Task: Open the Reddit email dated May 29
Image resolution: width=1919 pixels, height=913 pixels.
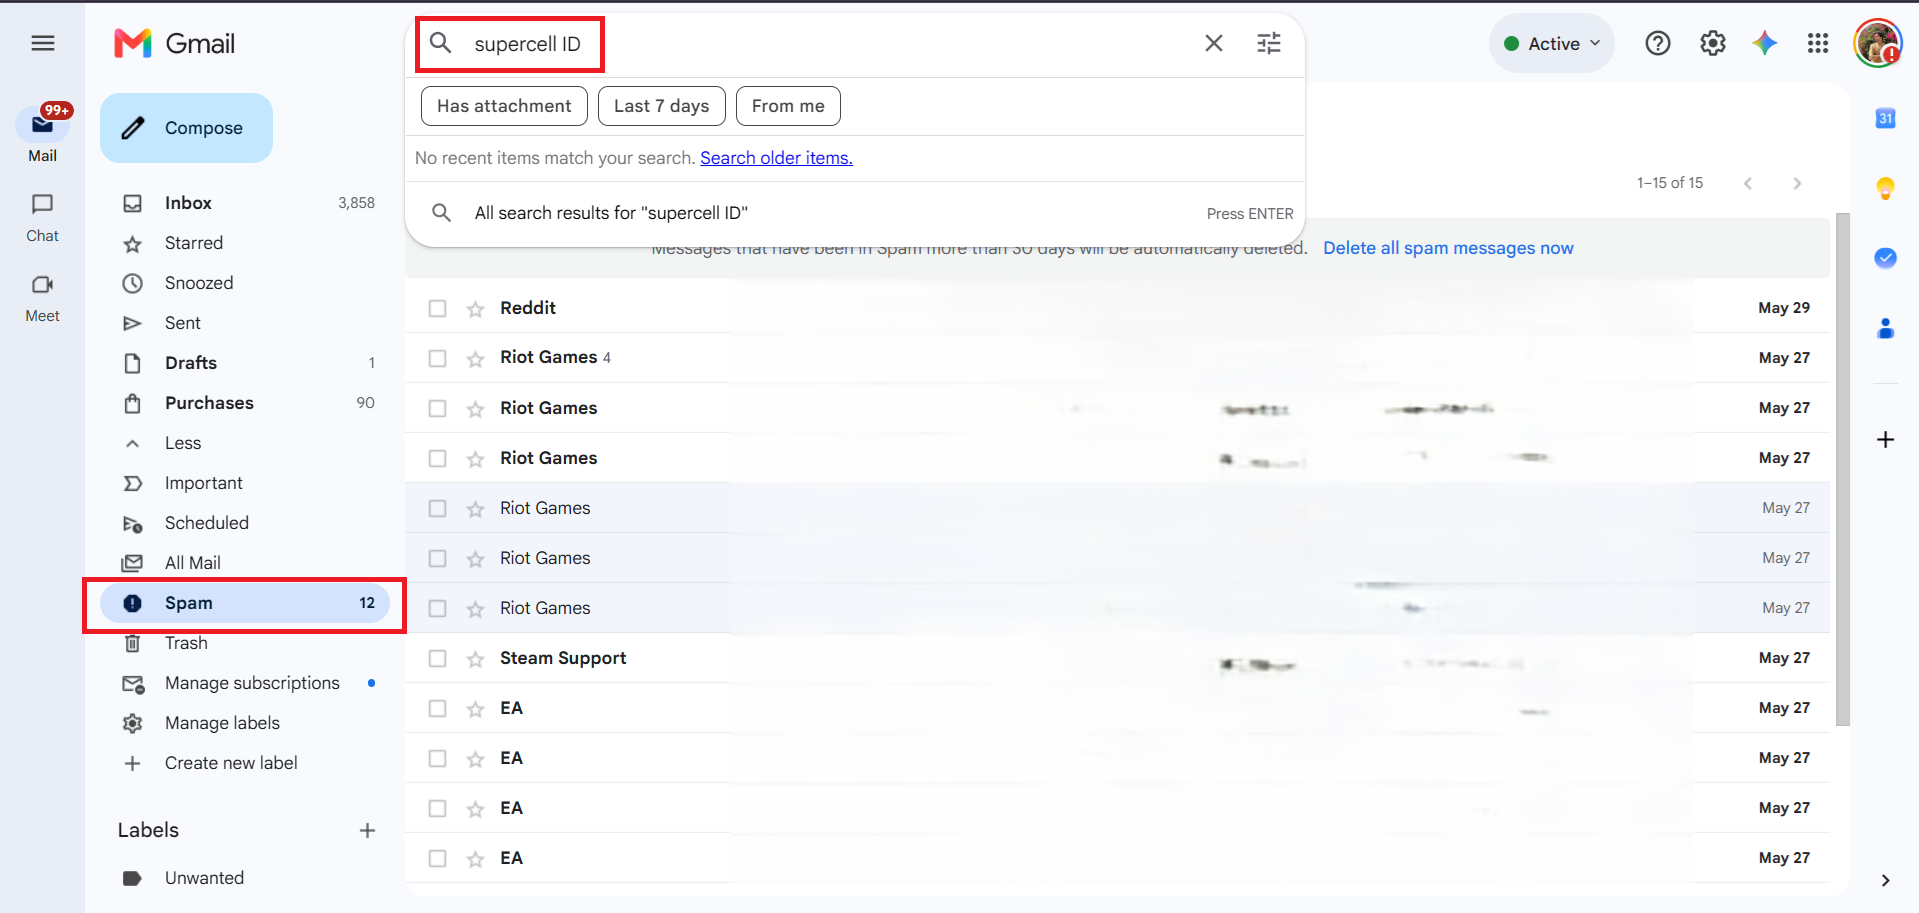Action: [x=1117, y=308]
